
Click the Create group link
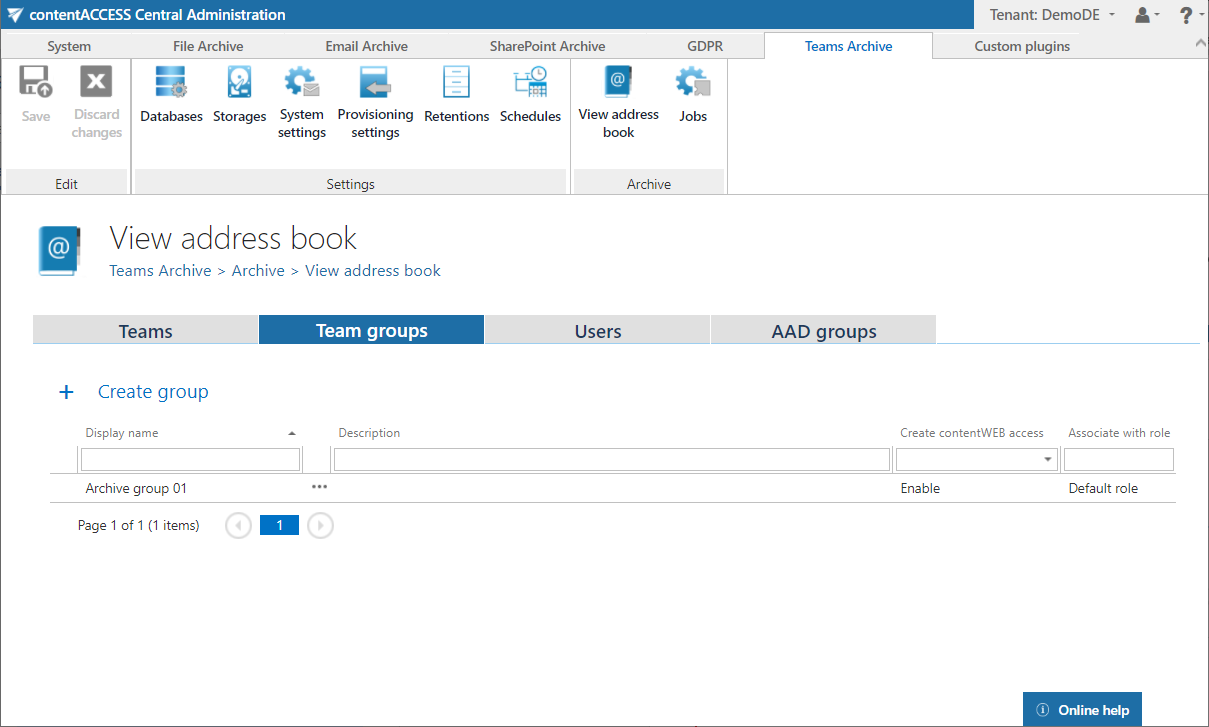(x=152, y=392)
